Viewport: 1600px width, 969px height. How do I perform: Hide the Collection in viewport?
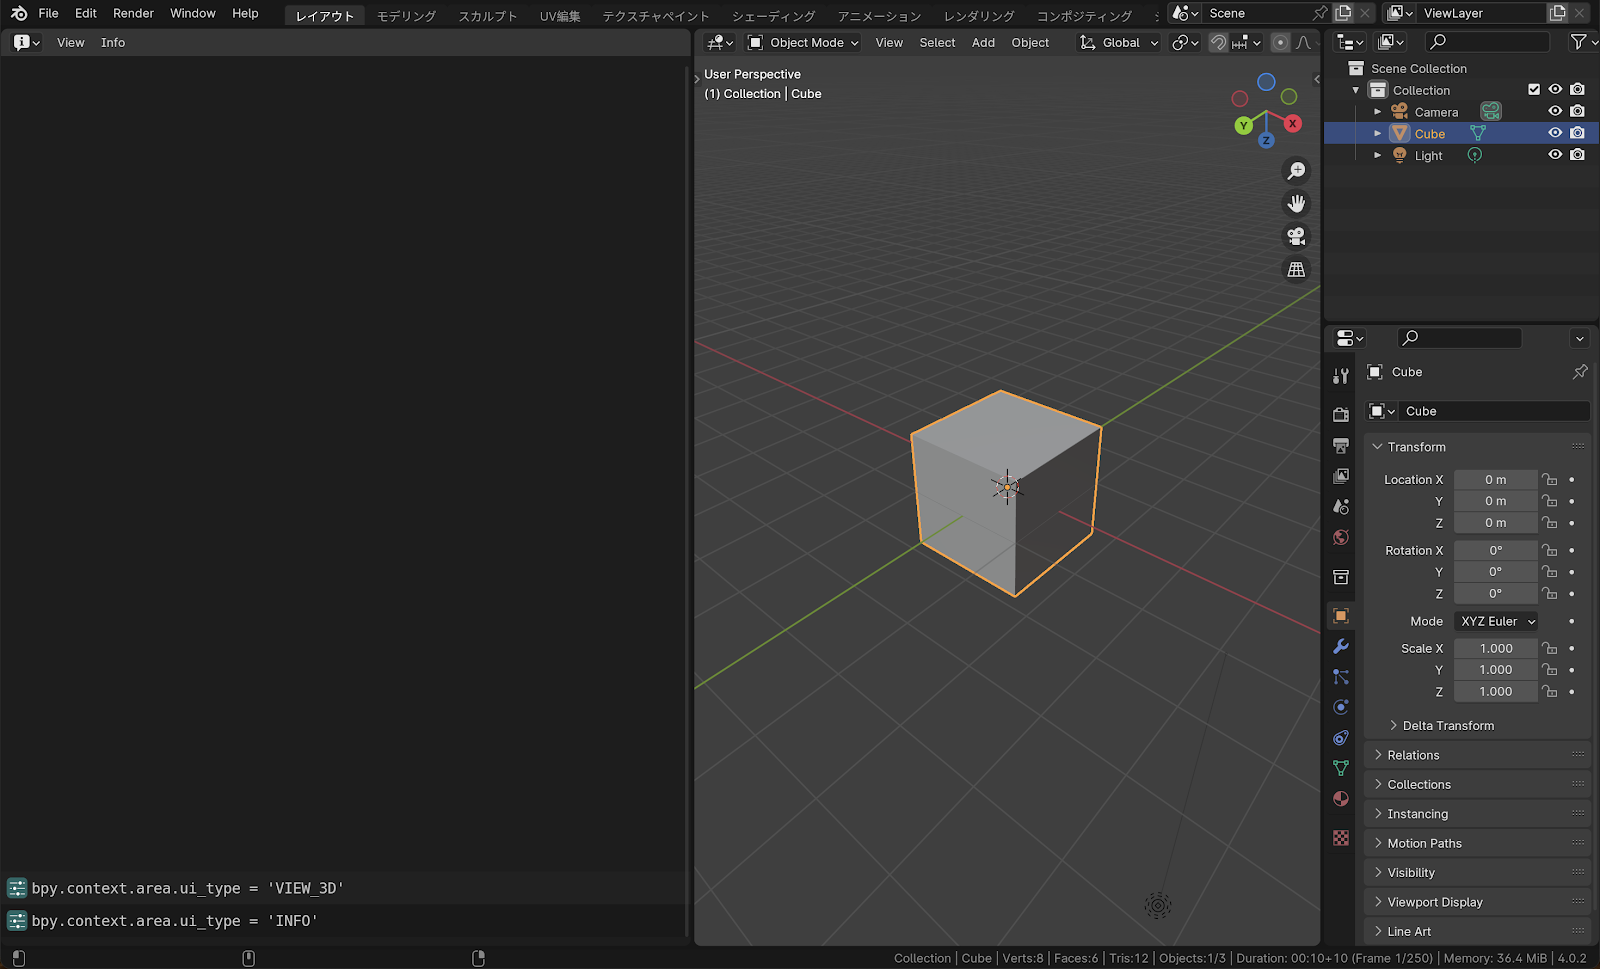click(1555, 89)
